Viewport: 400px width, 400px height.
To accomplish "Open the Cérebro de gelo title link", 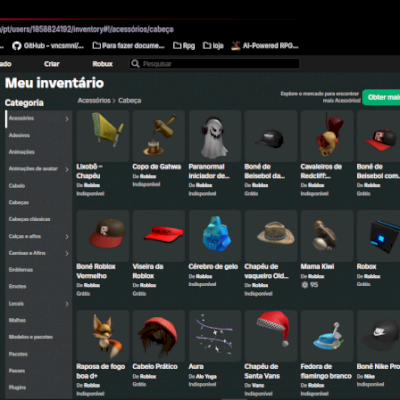I will click(213, 267).
